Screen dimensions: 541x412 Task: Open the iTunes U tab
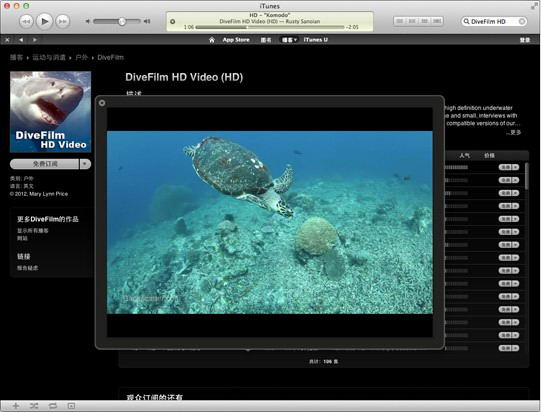tap(316, 40)
